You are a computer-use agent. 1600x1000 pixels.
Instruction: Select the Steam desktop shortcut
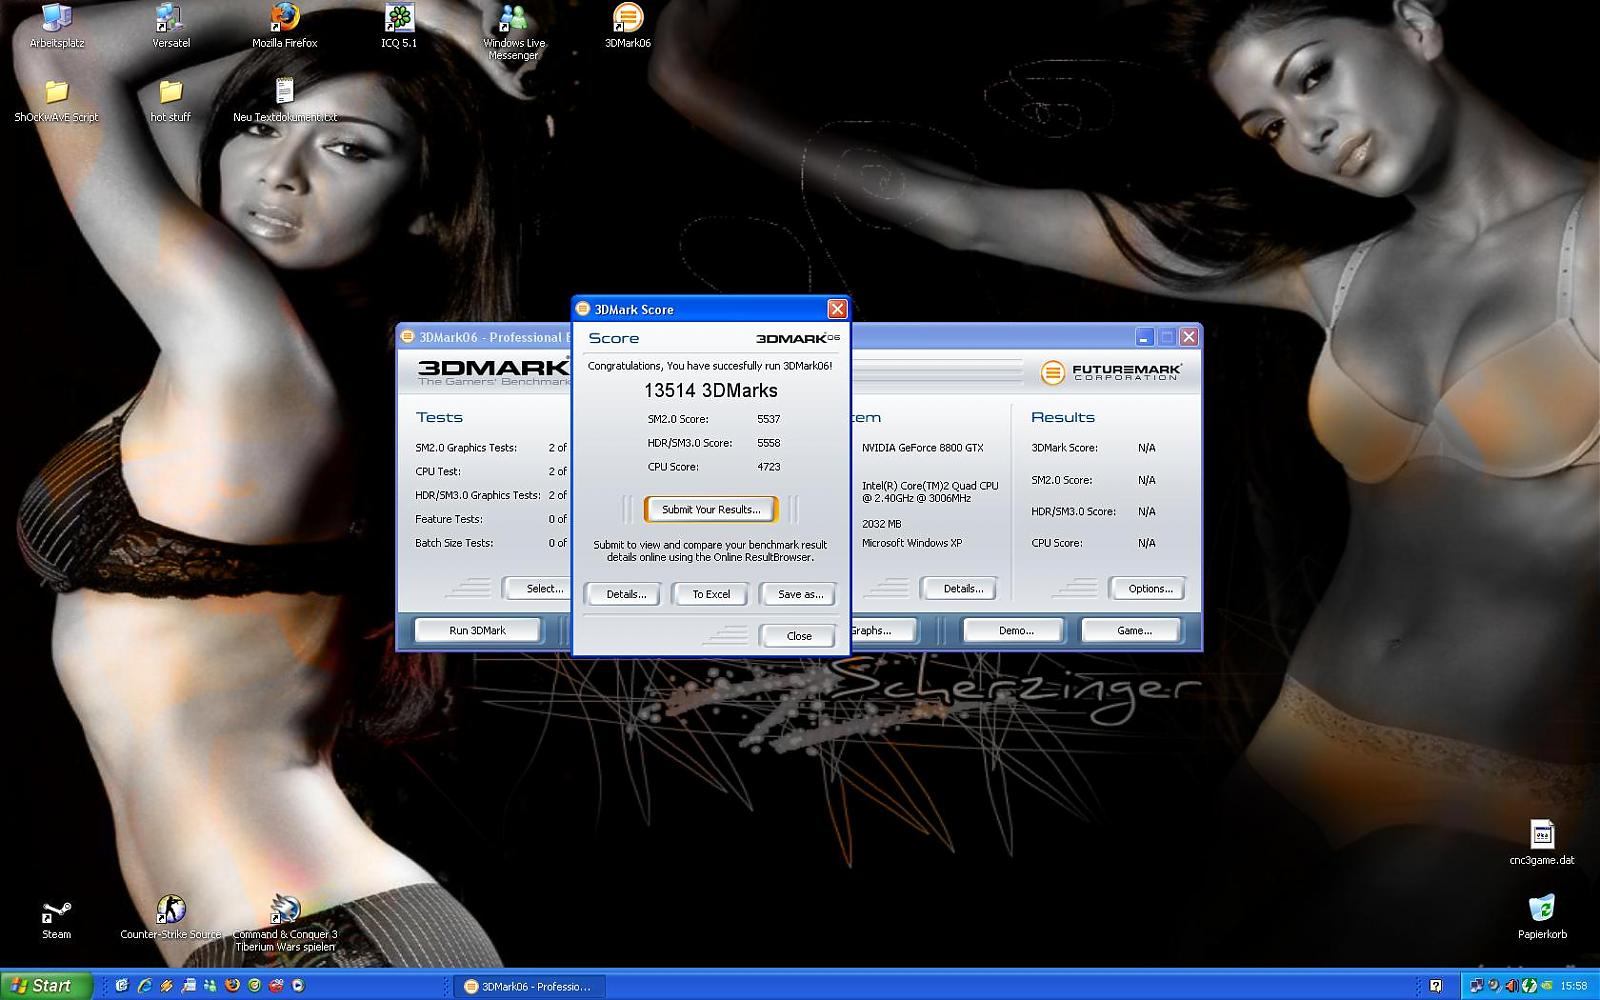(57, 919)
